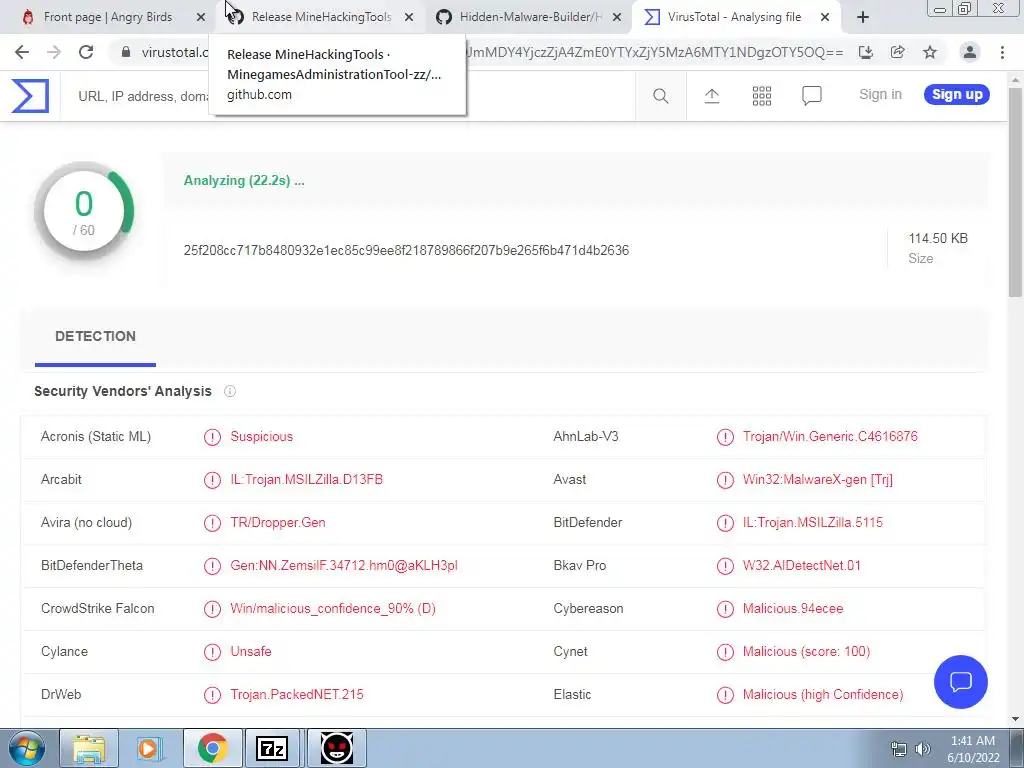Open Windows Explorer from taskbar
1024x768 pixels.
[89, 748]
